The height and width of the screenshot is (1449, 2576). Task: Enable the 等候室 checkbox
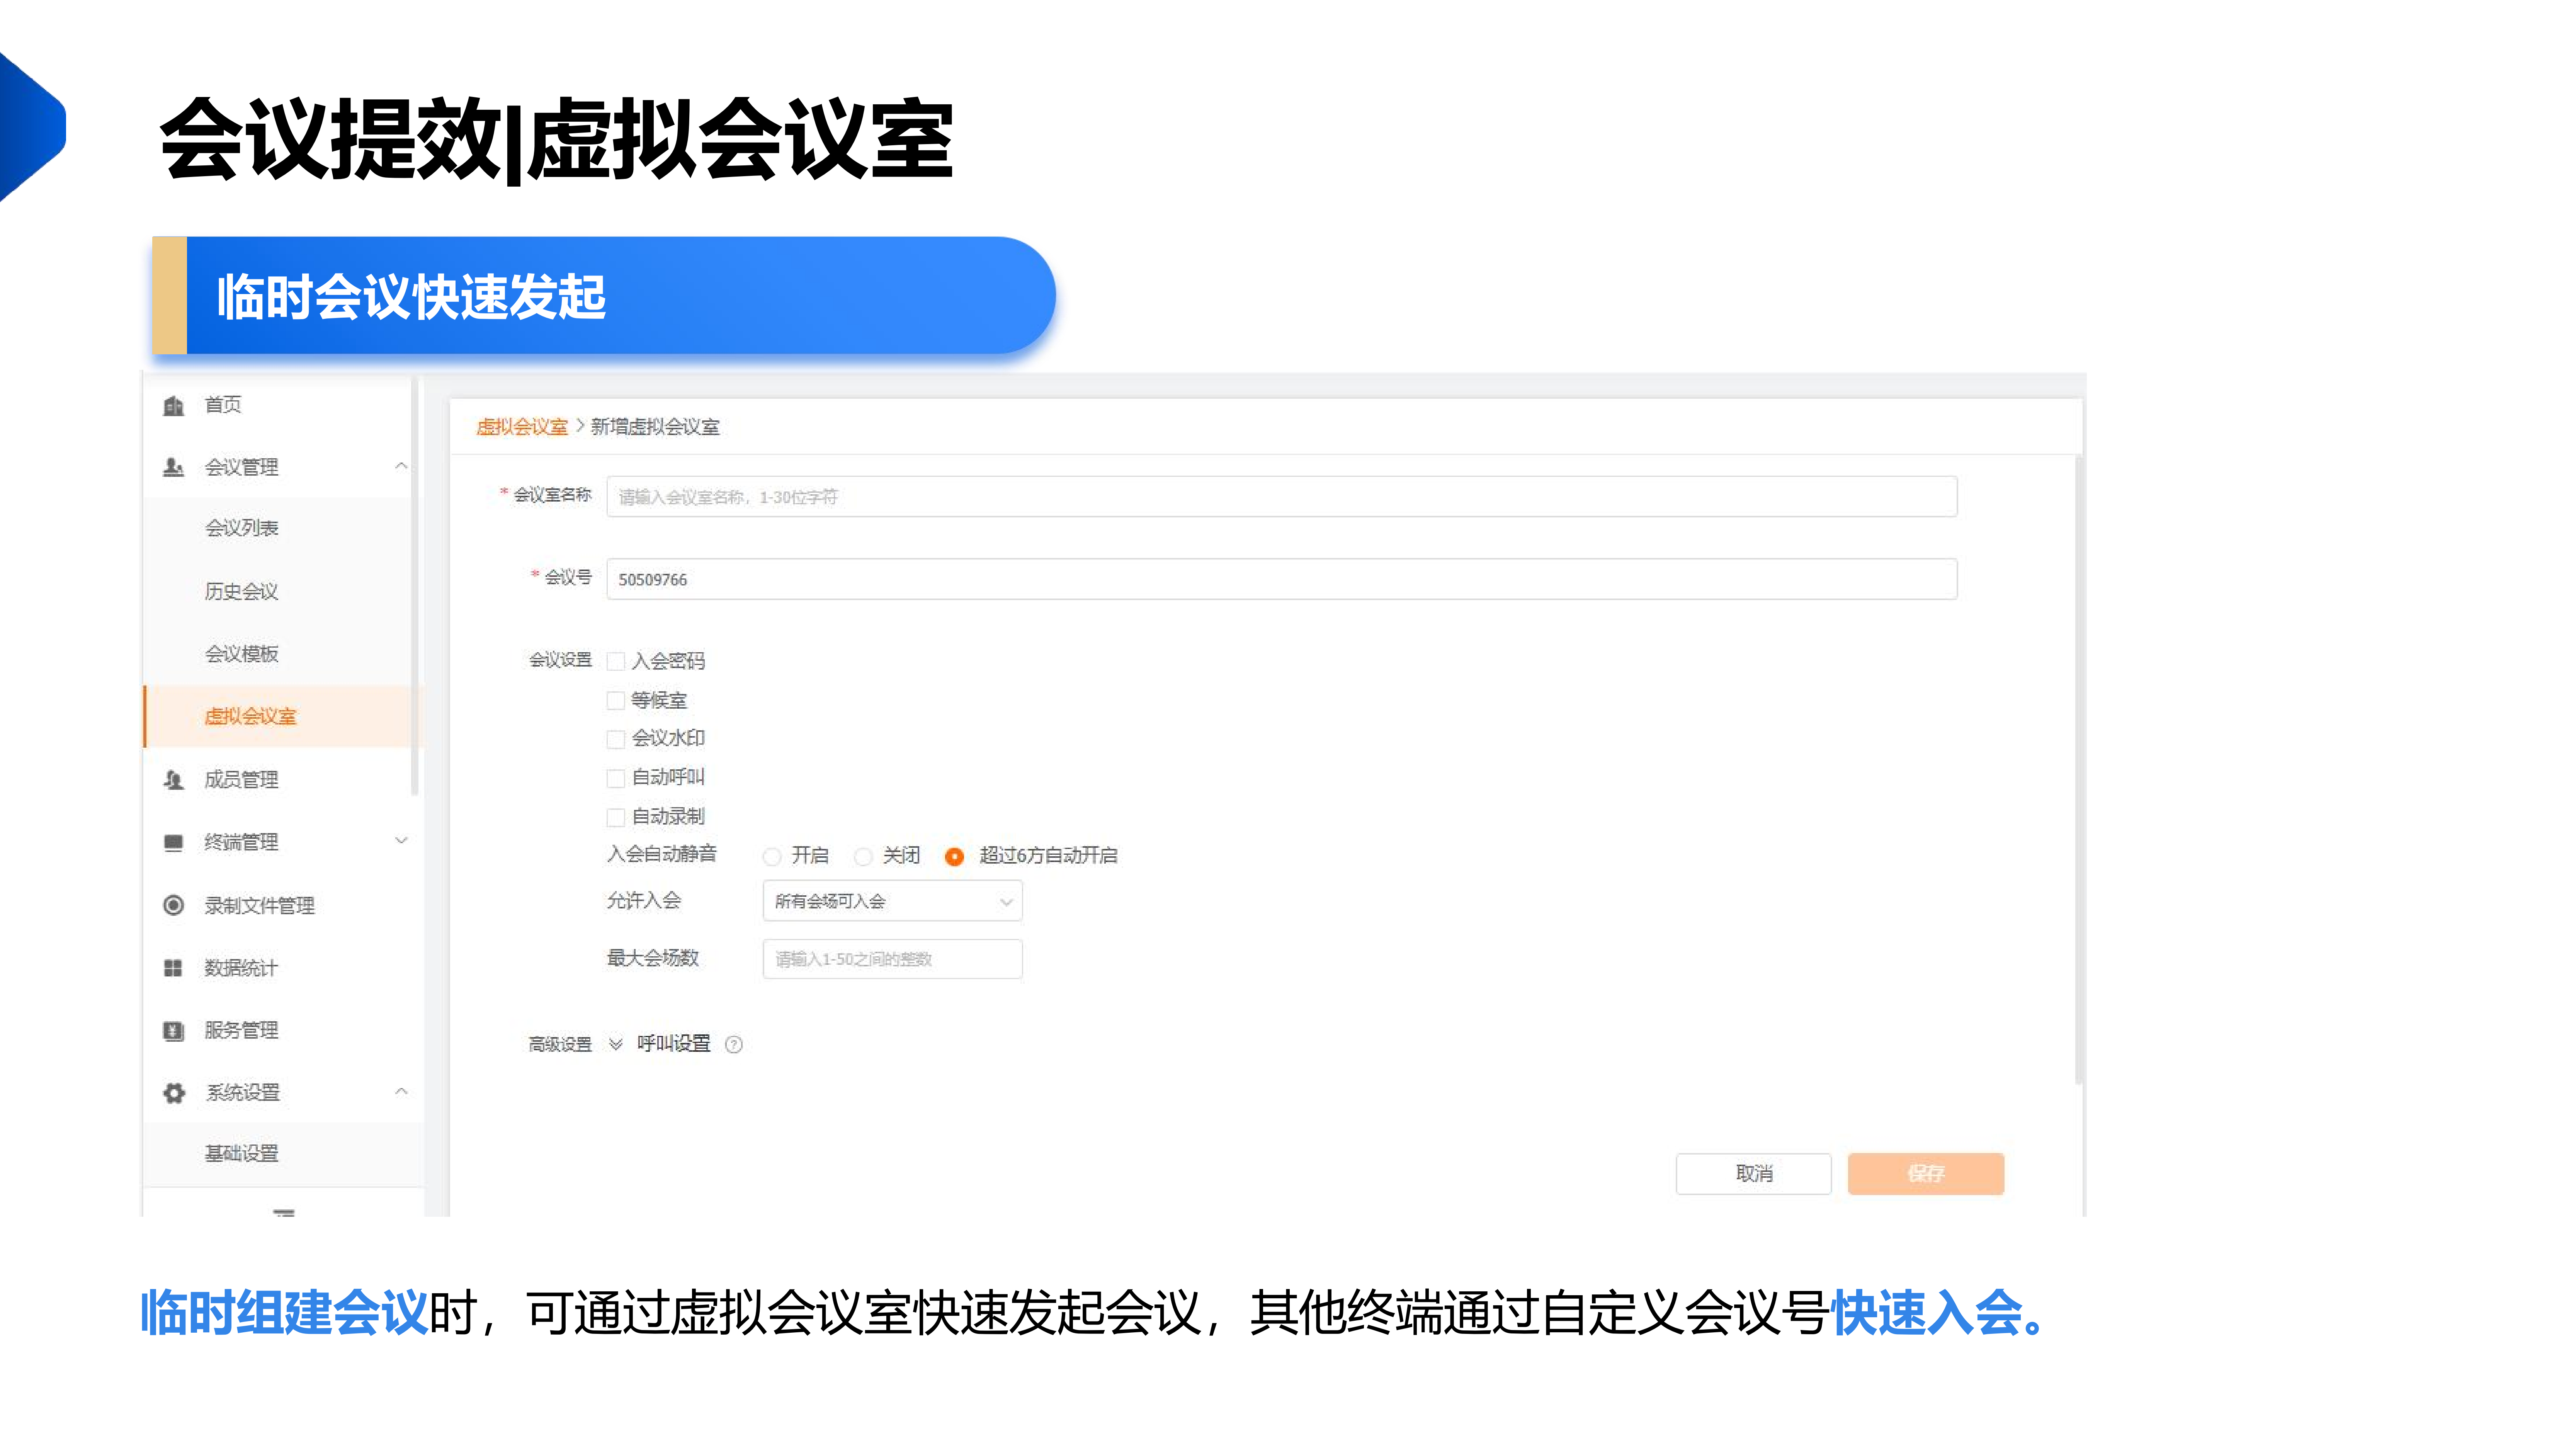tap(616, 700)
